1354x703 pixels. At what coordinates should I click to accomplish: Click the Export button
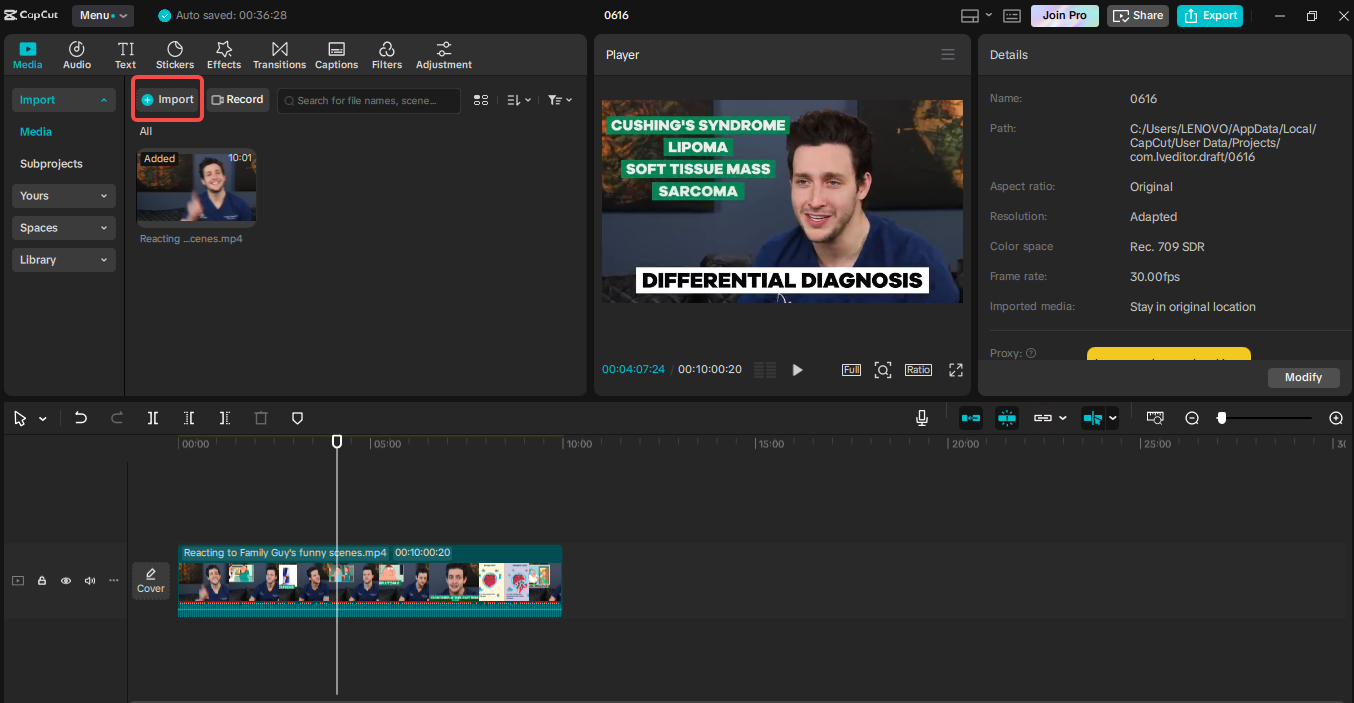tap(1209, 15)
